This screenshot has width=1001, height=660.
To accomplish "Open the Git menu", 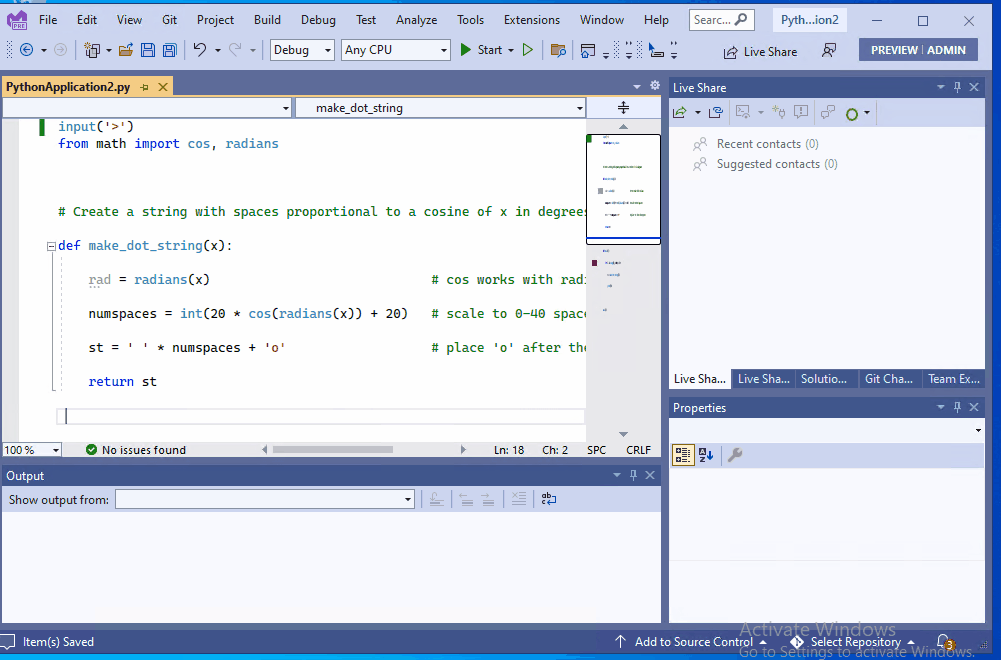I will [x=169, y=20].
